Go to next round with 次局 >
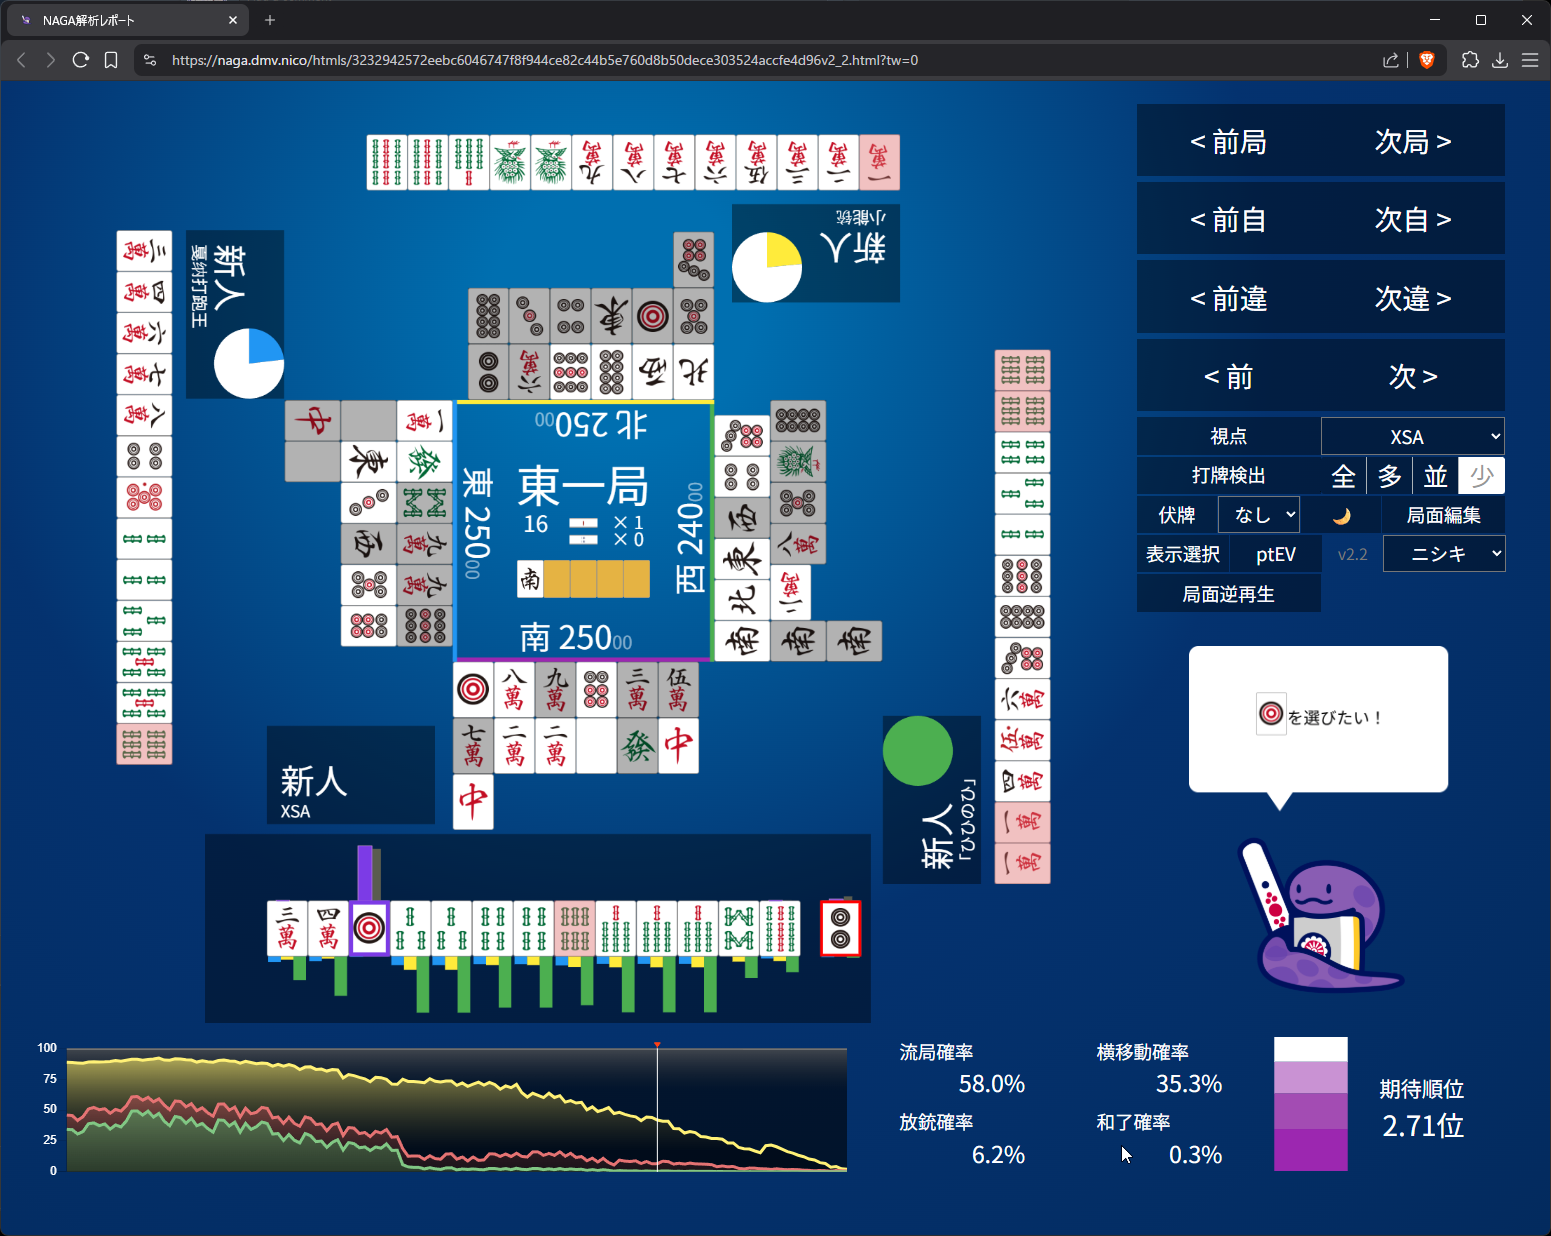The width and height of the screenshot is (1551, 1236). (1412, 142)
